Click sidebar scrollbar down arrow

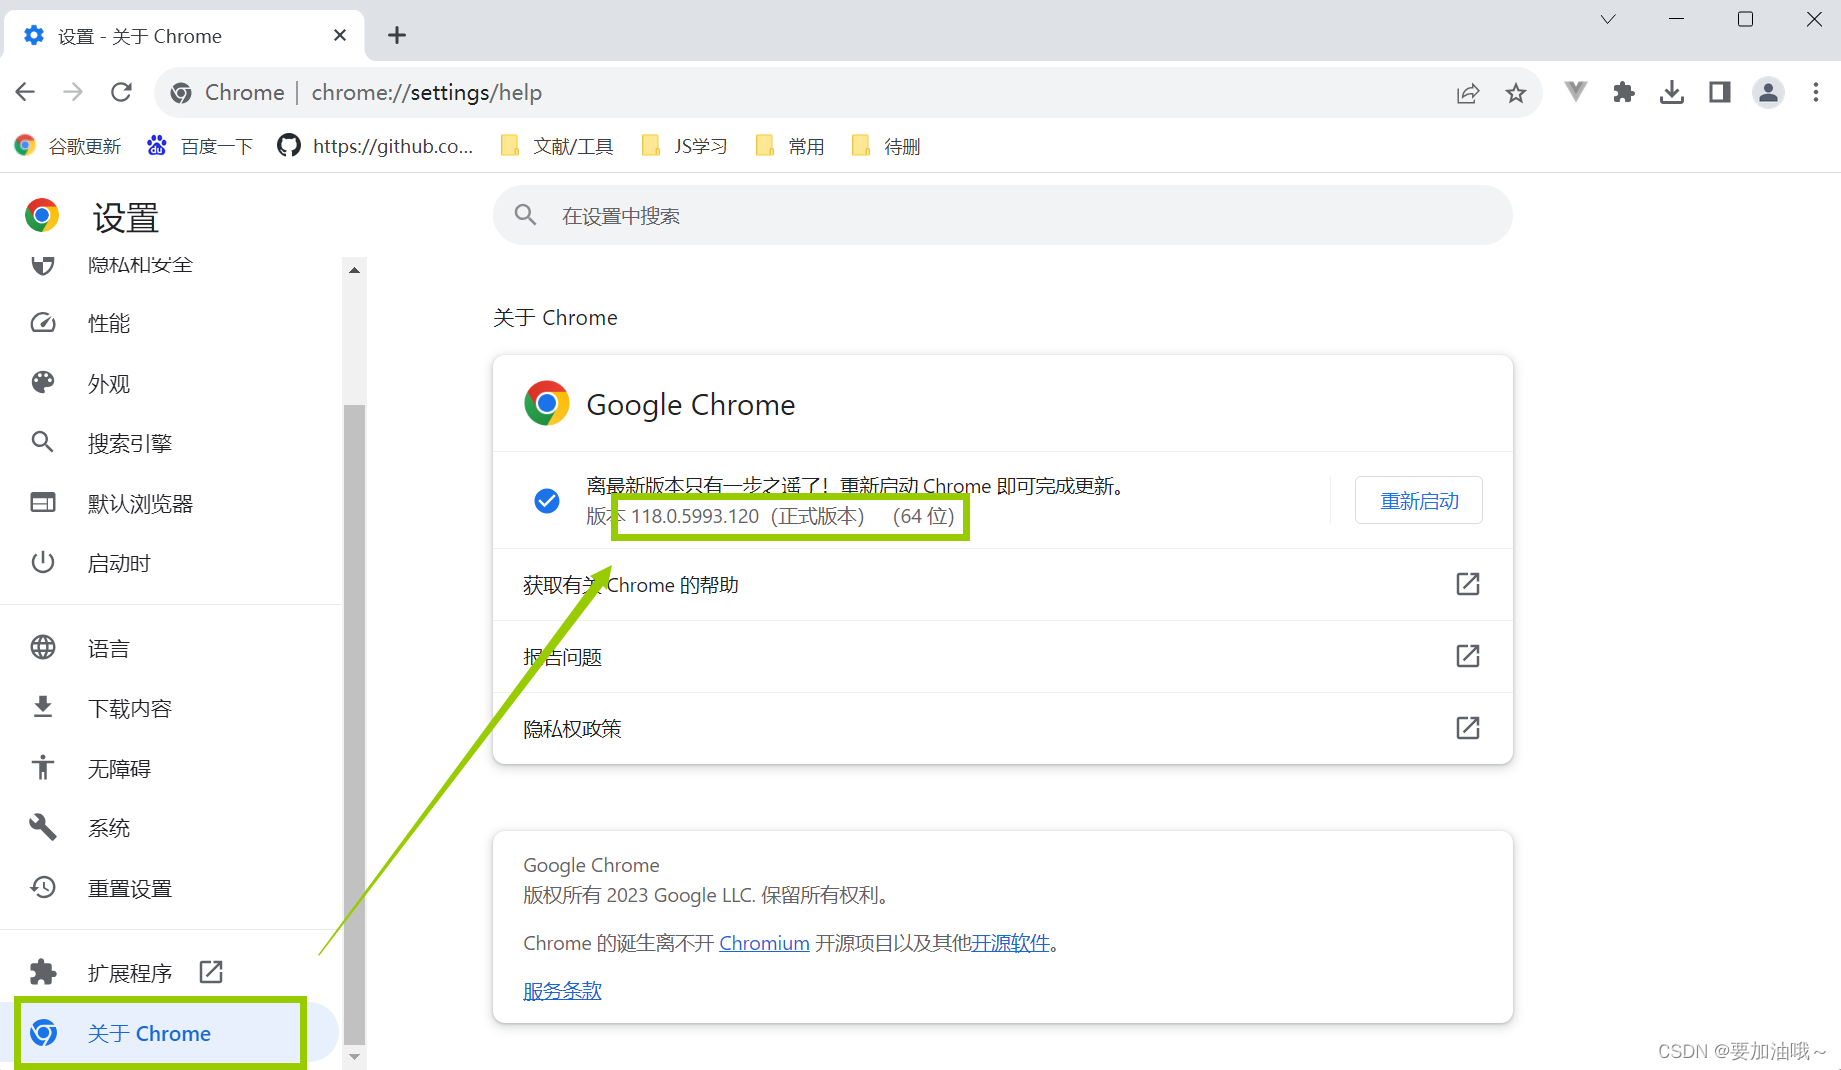click(354, 1056)
